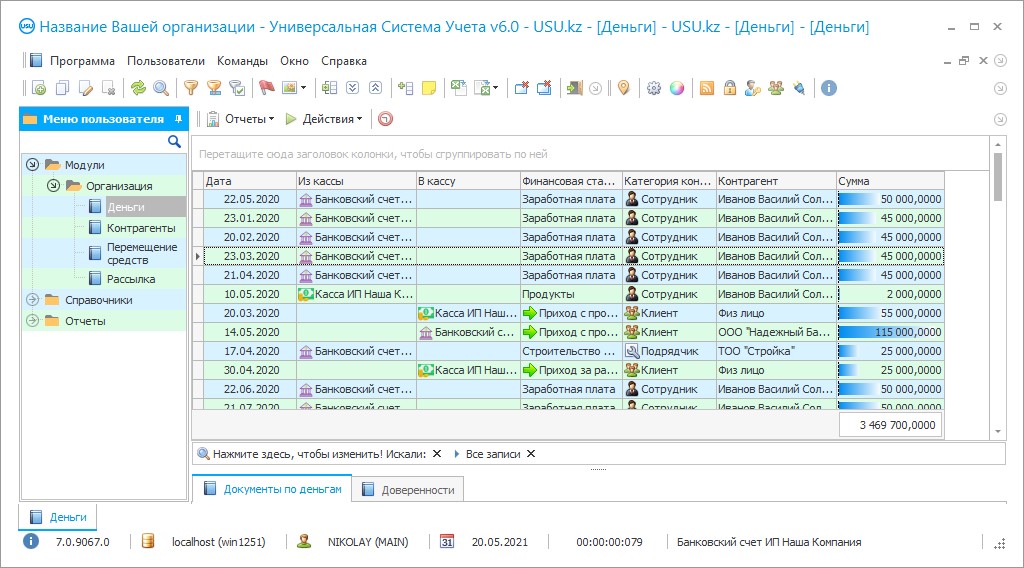Click the bottom Деньги window tab
Viewport: 1024px width, 568px height.
pyautogui.click(x=58, y=517)
